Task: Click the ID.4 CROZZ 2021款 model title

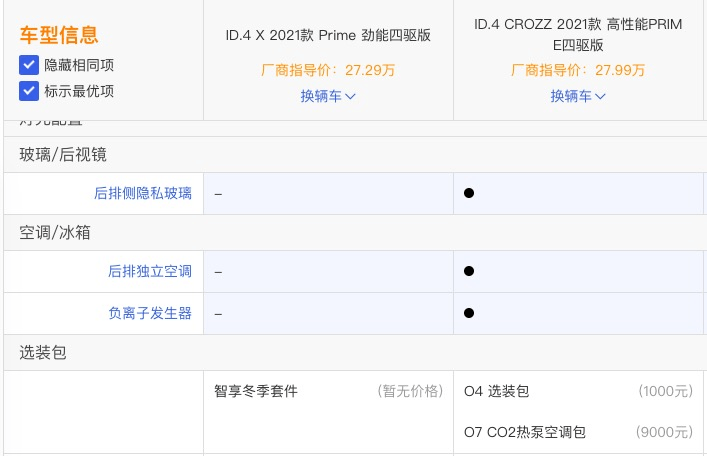Action: (x=578, y=34)
